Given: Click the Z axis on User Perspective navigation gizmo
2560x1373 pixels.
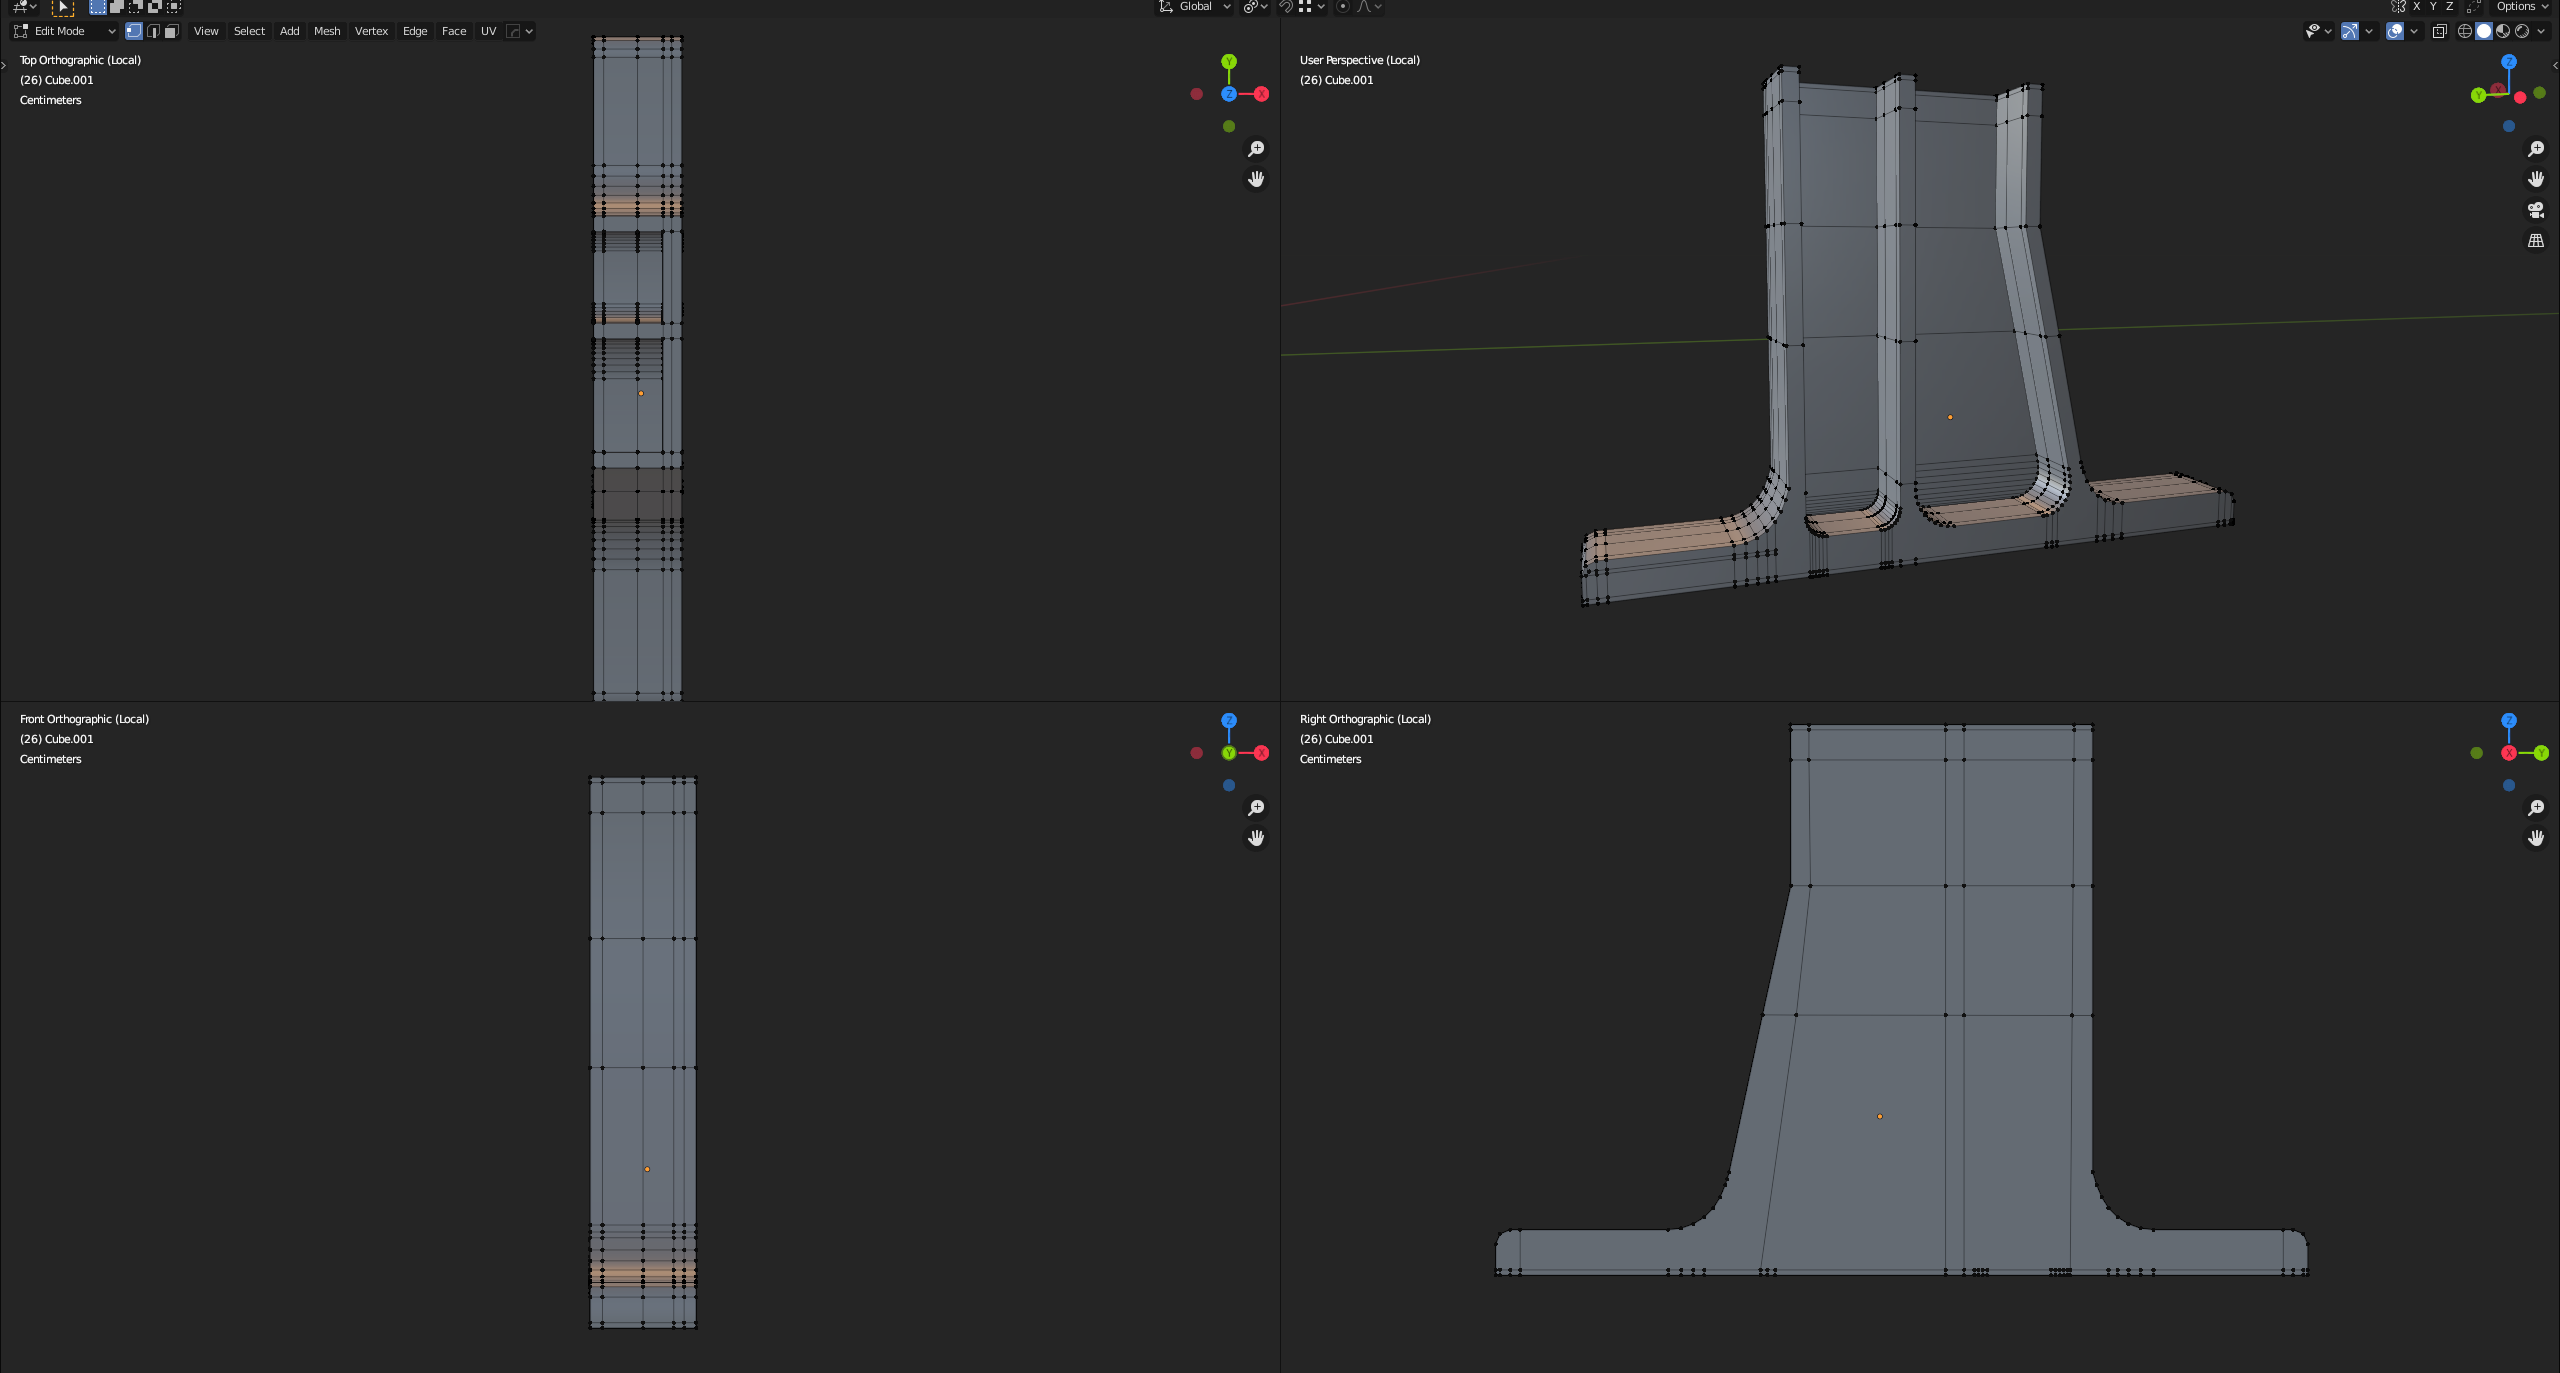Looking at the screenshot, I should 2509,63.
